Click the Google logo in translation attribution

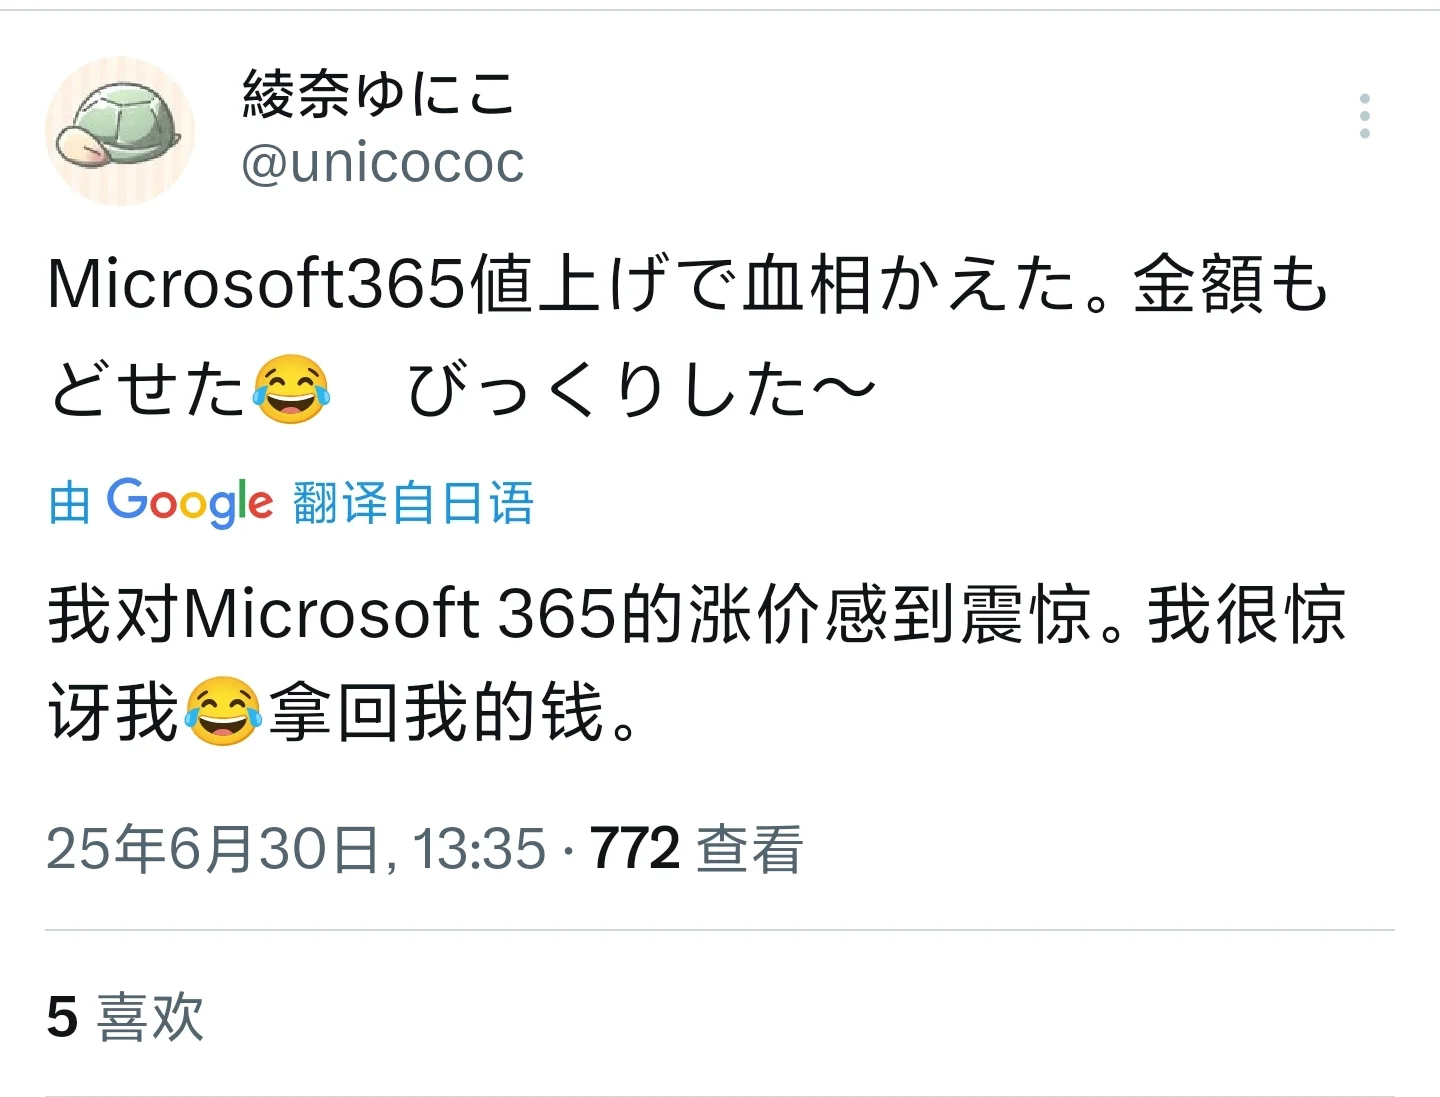tap(189, 502)
